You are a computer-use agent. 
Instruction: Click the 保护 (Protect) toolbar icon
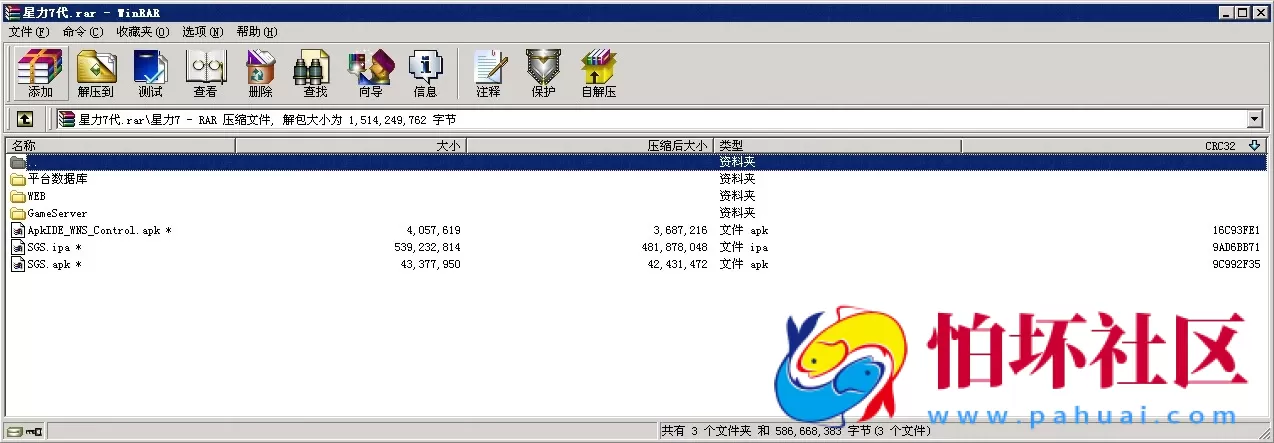click(x=543, y=72)
